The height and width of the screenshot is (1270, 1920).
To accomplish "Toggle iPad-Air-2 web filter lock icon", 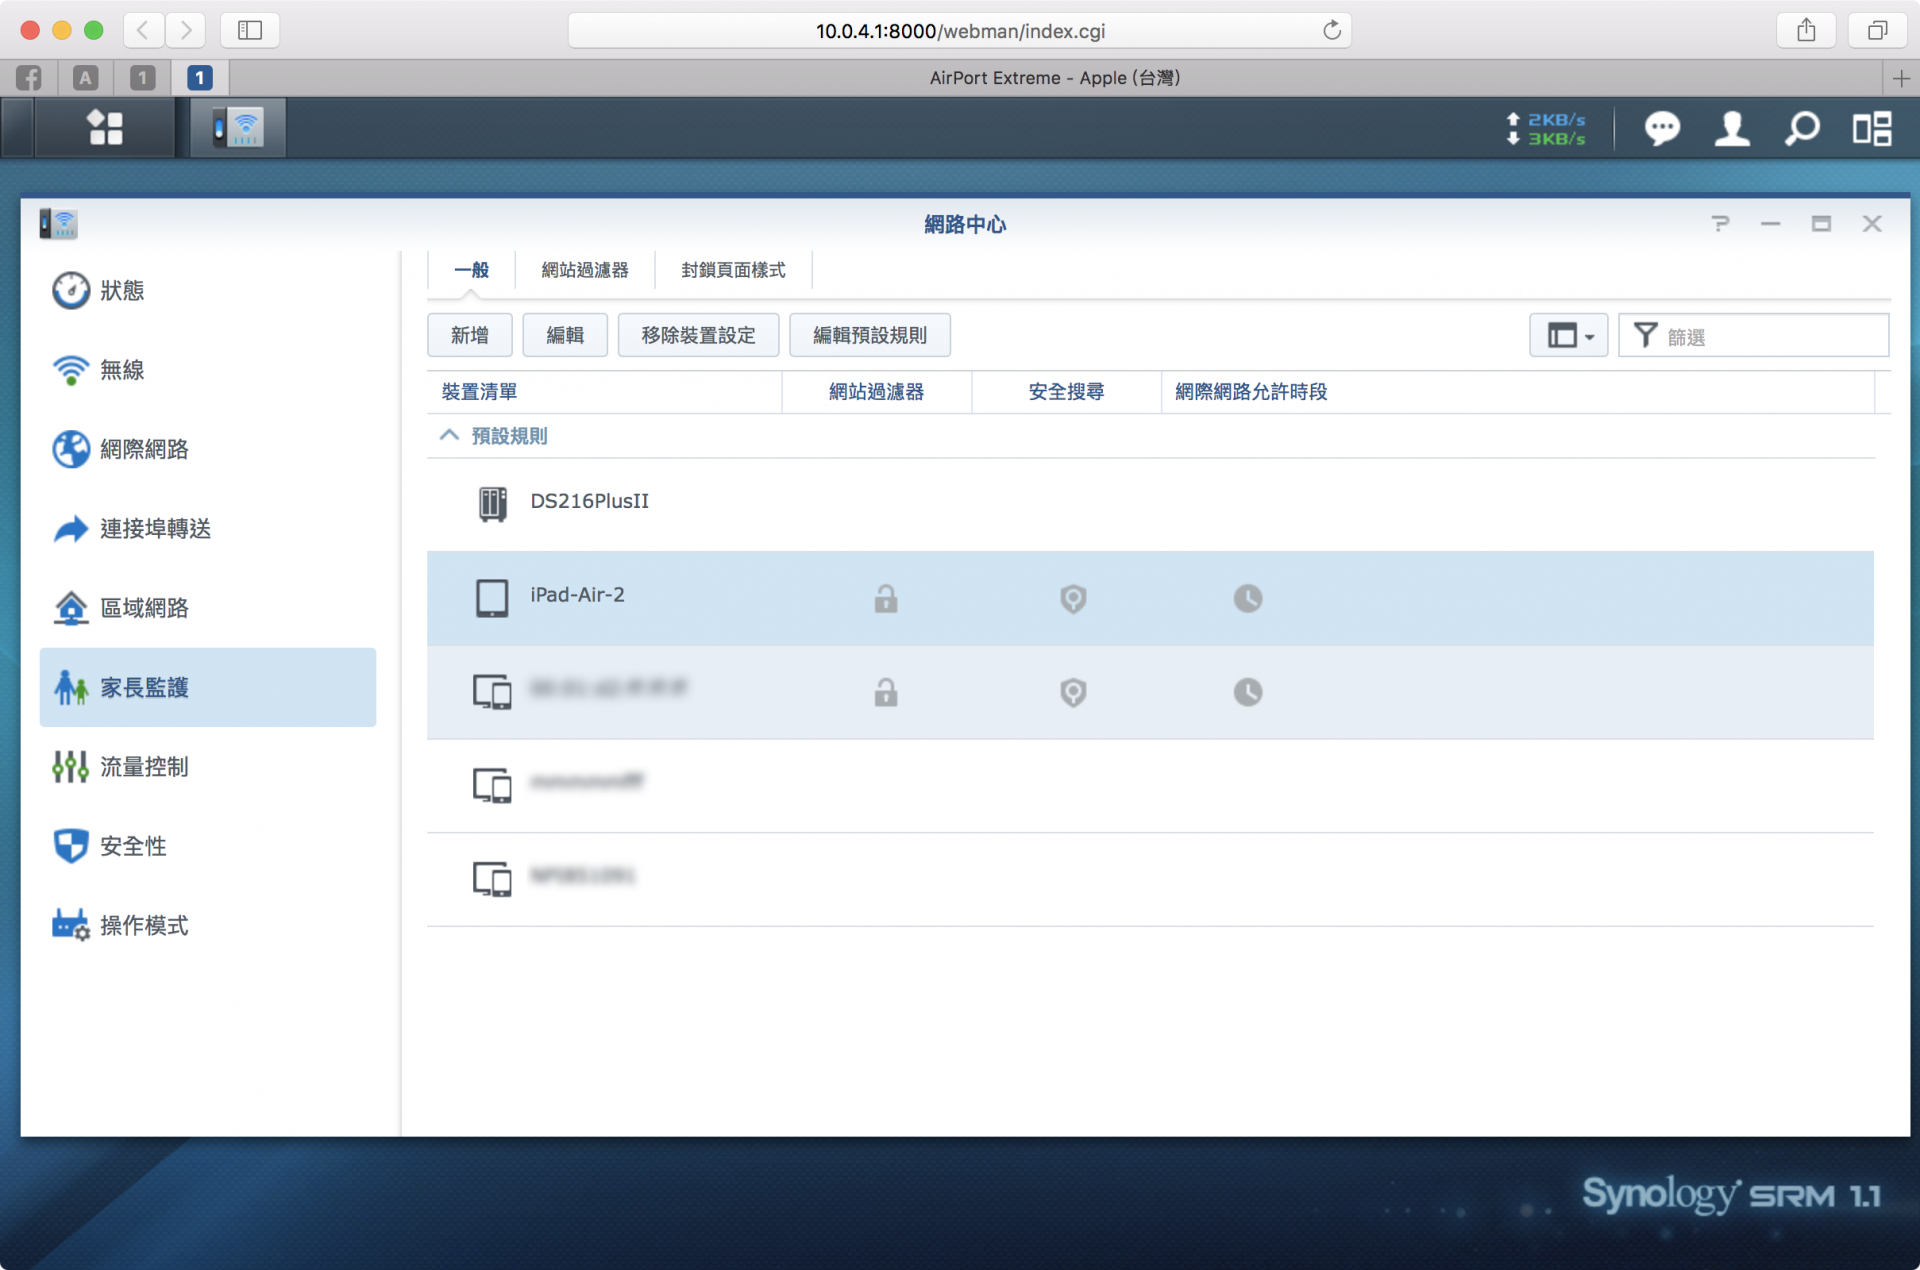I will [885, 599].
